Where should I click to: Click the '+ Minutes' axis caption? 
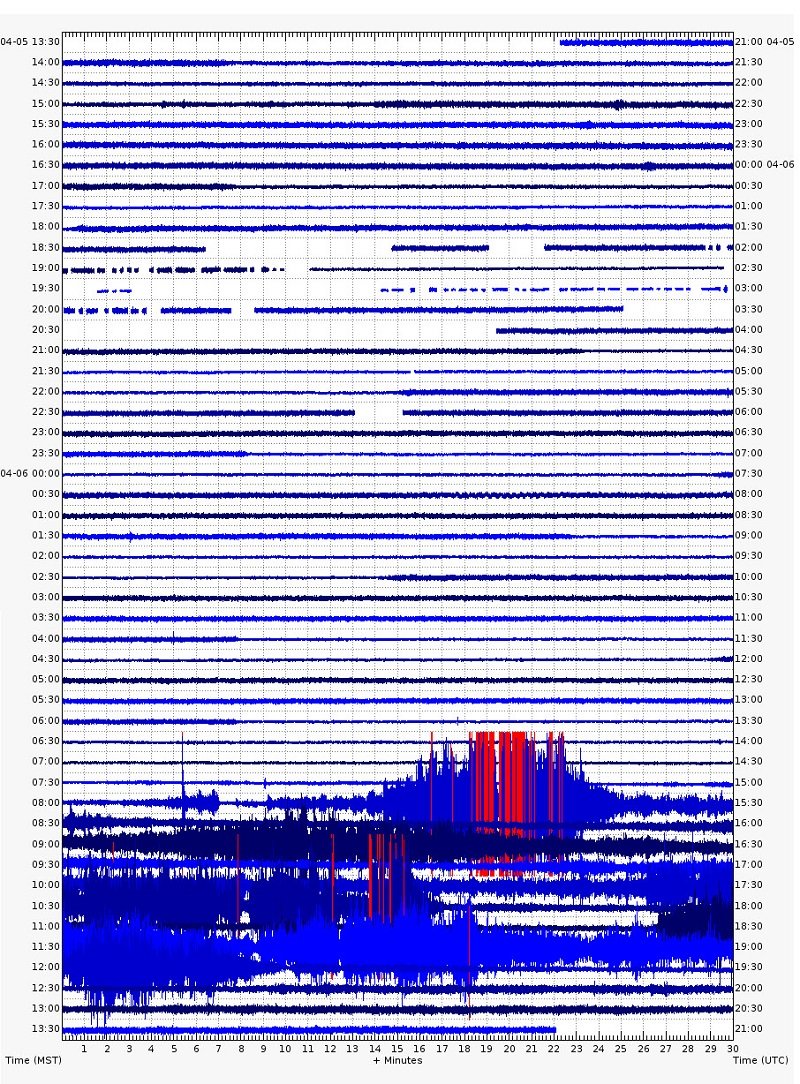pos(398,1060)
